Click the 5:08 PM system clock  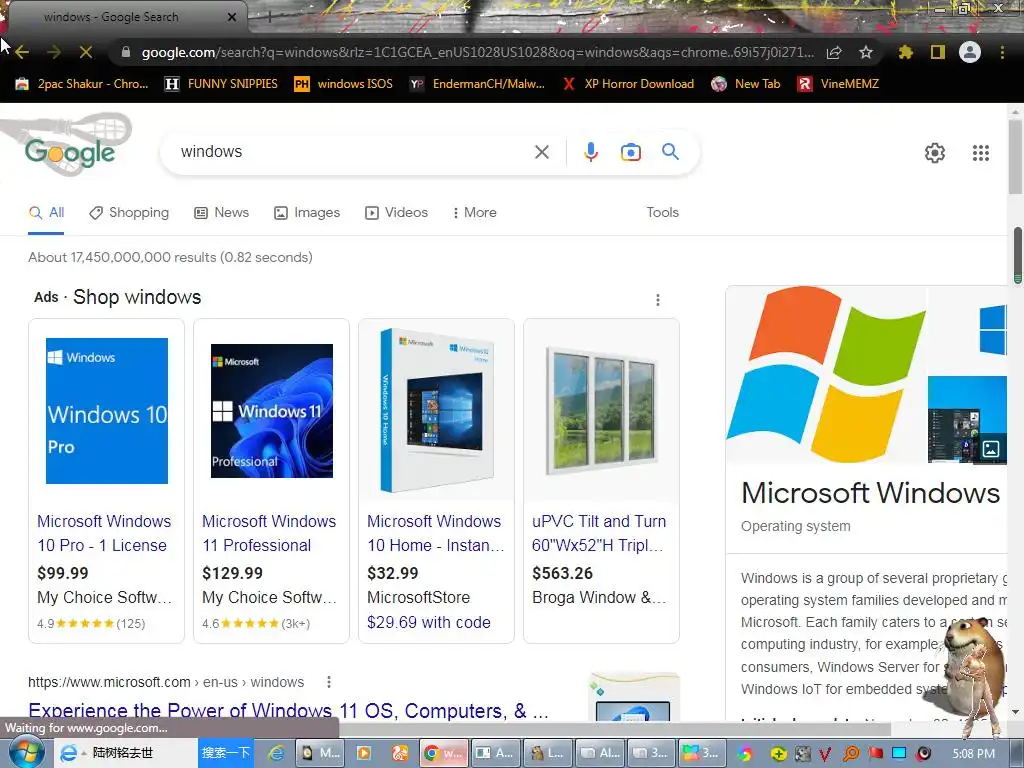click(973, 754)
